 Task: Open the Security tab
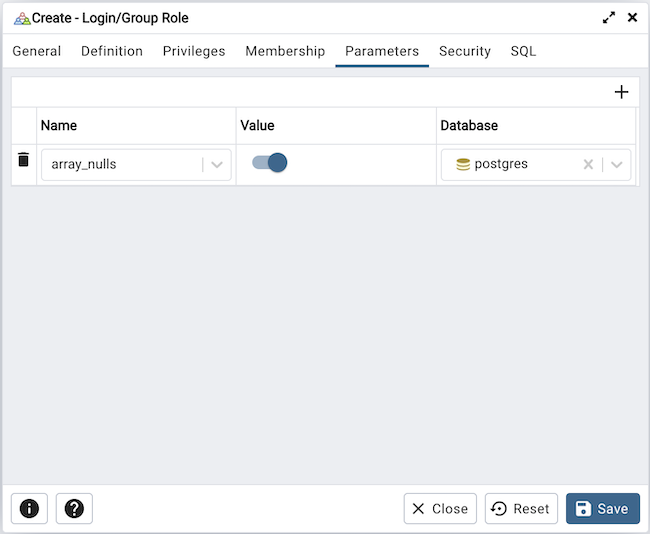pos(465,51)
